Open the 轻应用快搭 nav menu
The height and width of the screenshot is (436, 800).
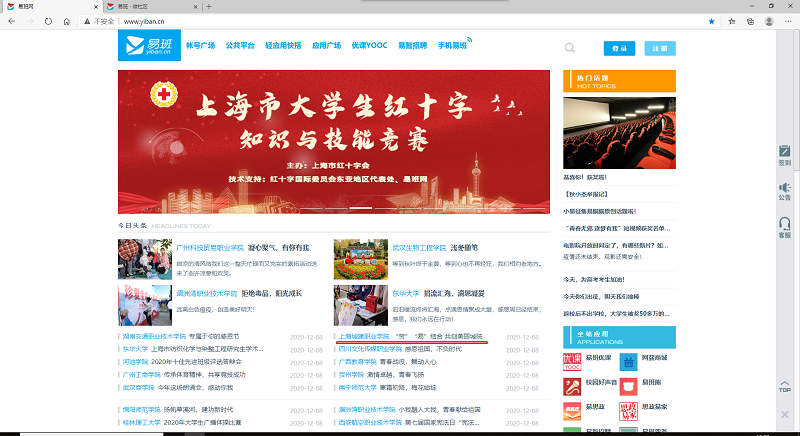tap(283, 45)
